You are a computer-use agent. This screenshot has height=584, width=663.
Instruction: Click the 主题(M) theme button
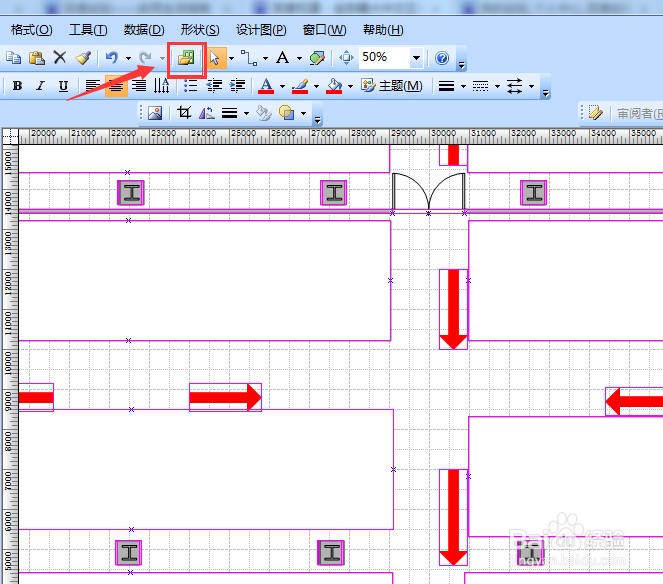pyautogui.click(x=392, y=86)
